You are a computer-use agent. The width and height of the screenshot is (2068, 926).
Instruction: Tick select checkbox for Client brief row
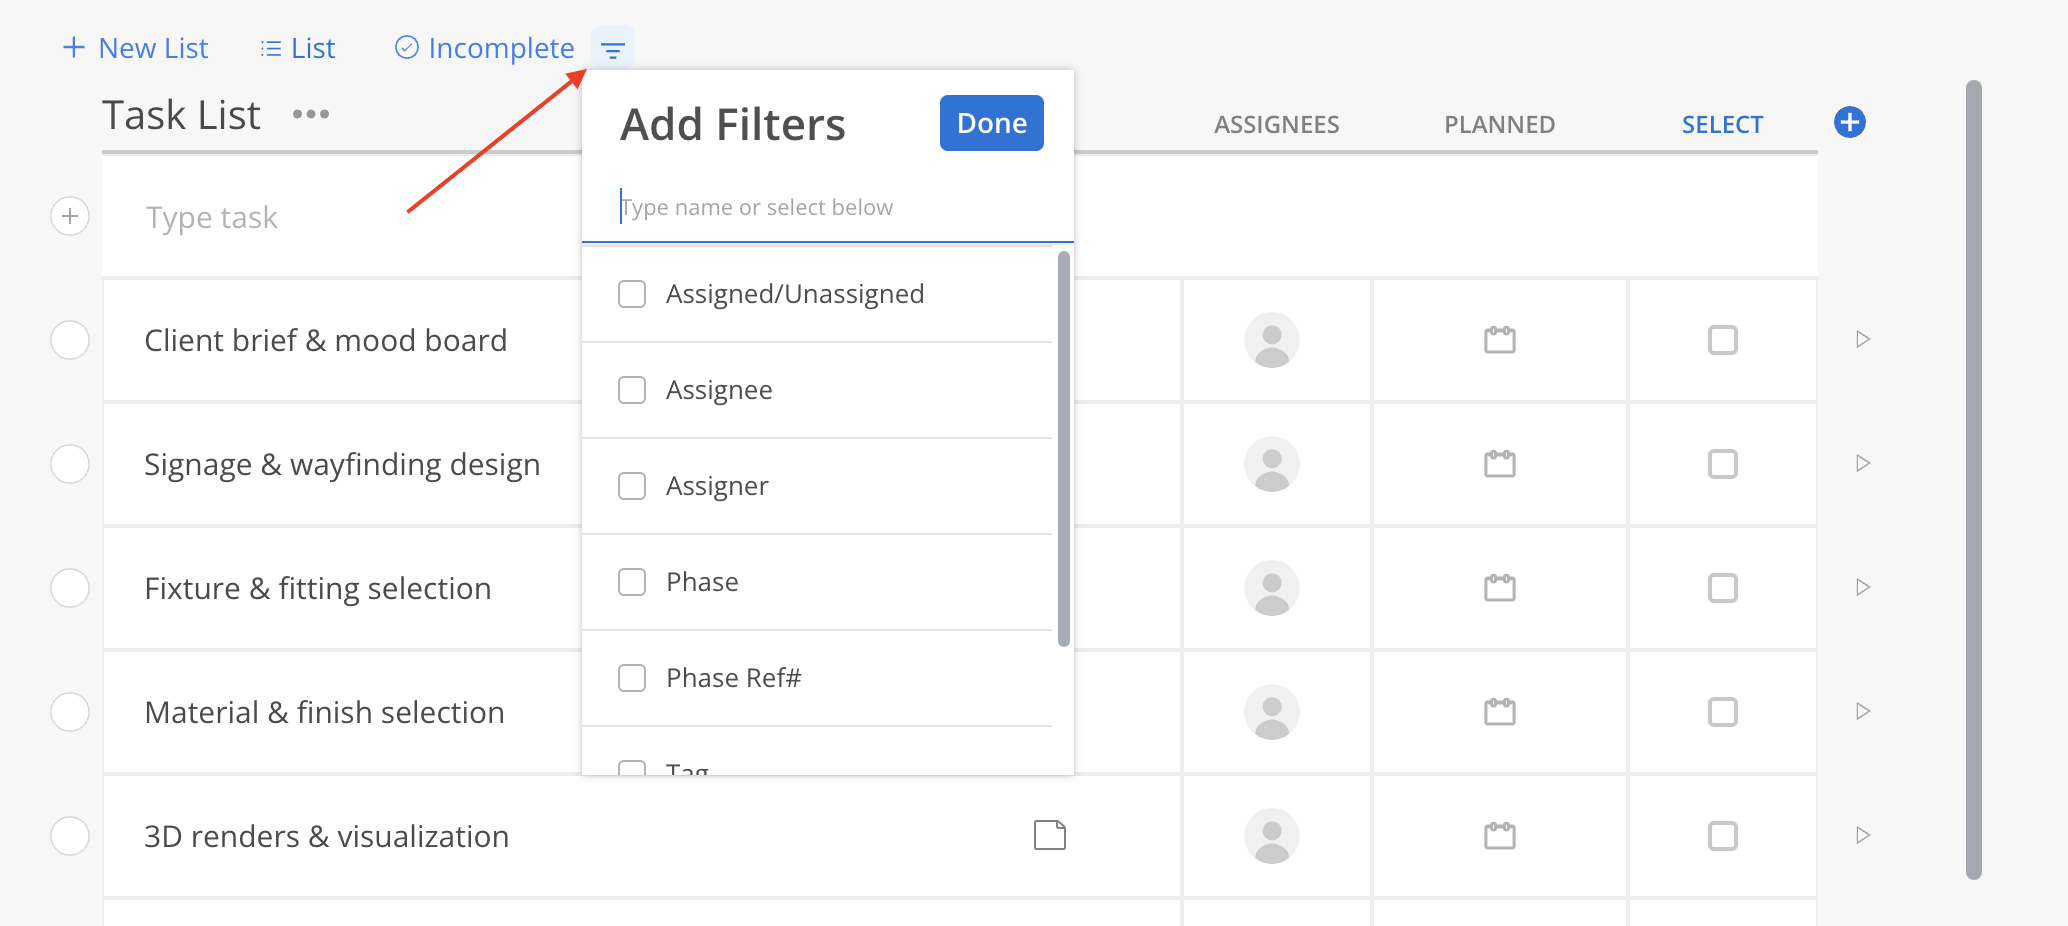(x=1722, y=340)
